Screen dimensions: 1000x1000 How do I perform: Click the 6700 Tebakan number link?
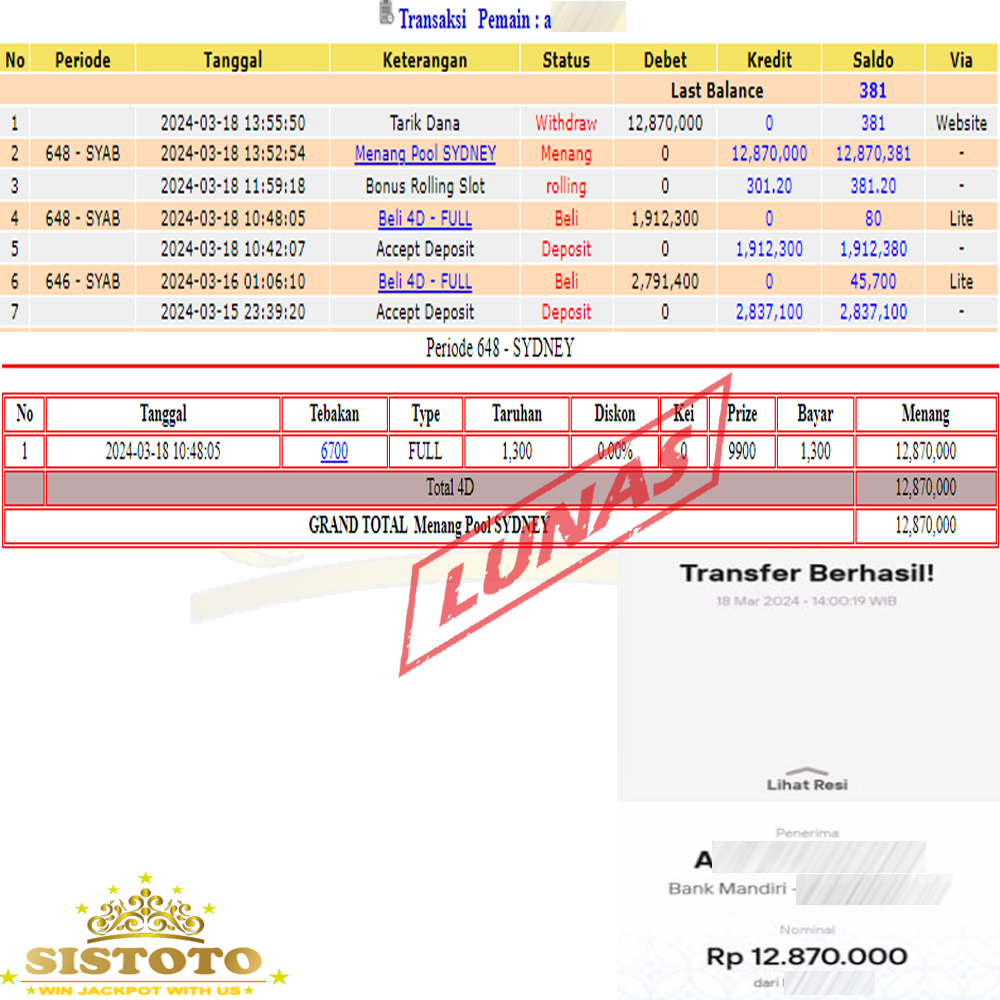pos(334,452)
